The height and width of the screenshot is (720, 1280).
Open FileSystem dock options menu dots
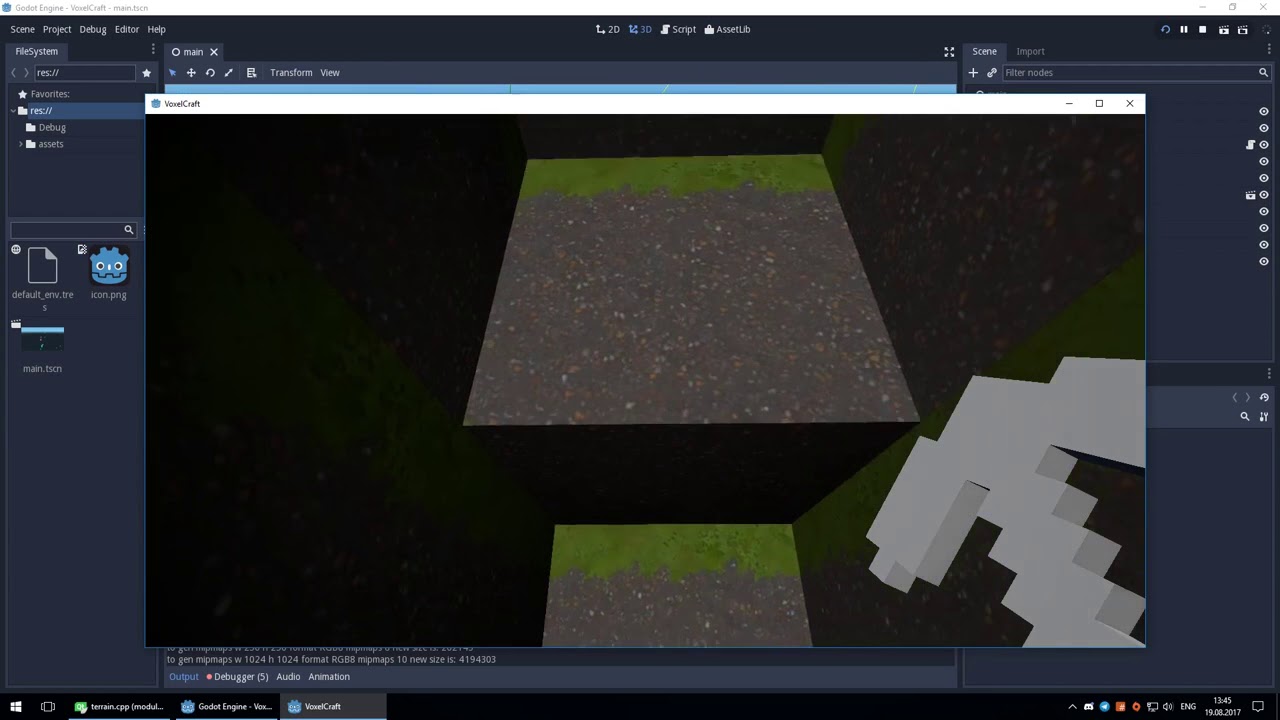[153, 48]
